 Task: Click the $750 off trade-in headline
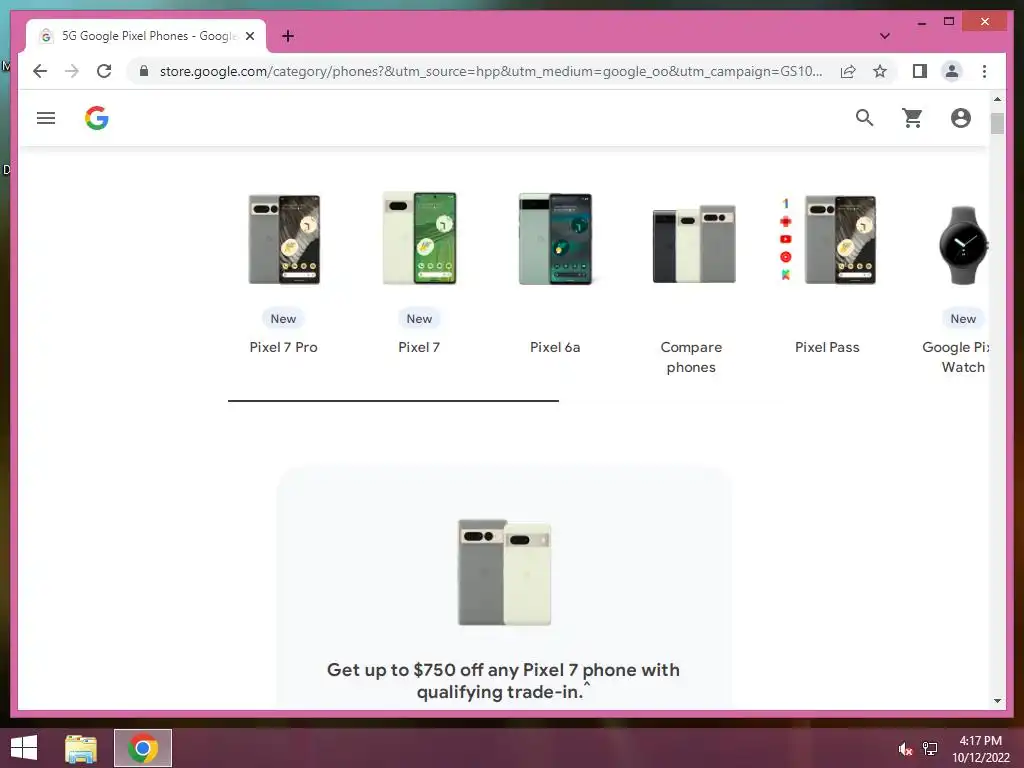click(x=503, y=681)
